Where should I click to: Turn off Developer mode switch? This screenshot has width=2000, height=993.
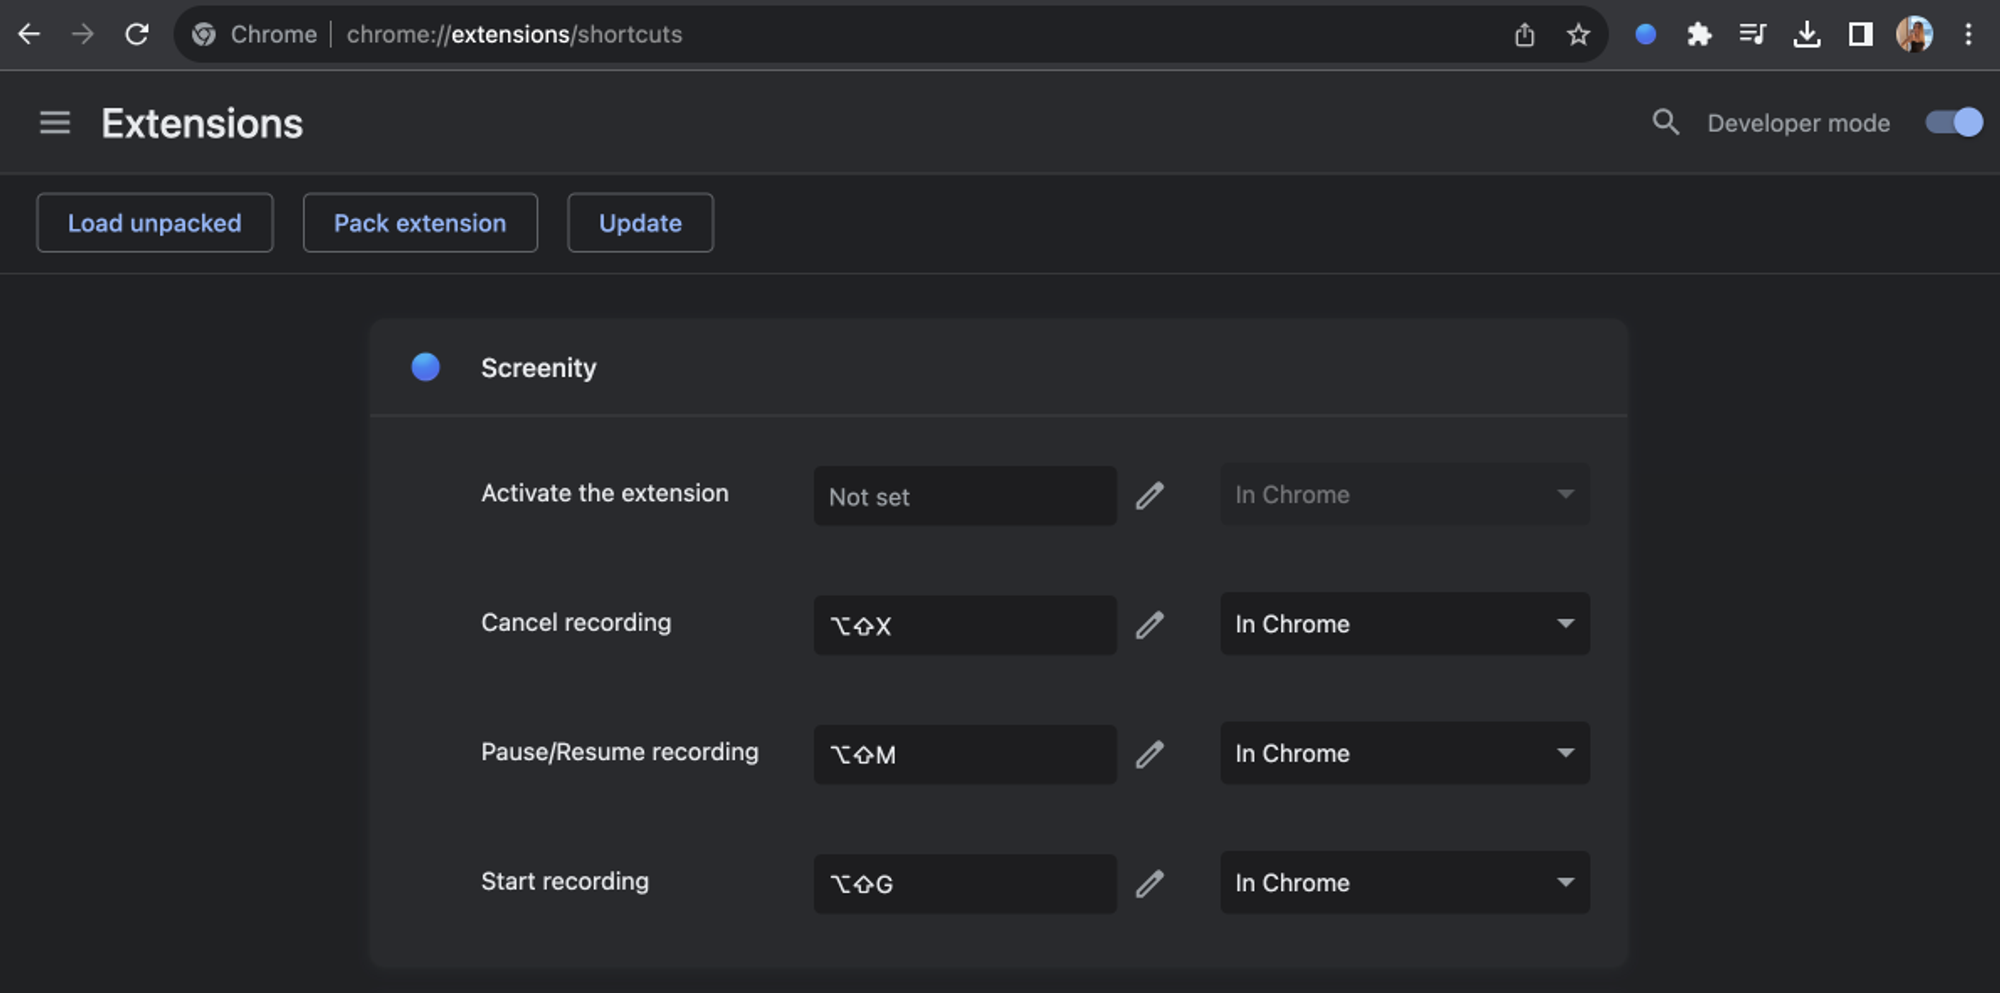(x=1954, y=122)
